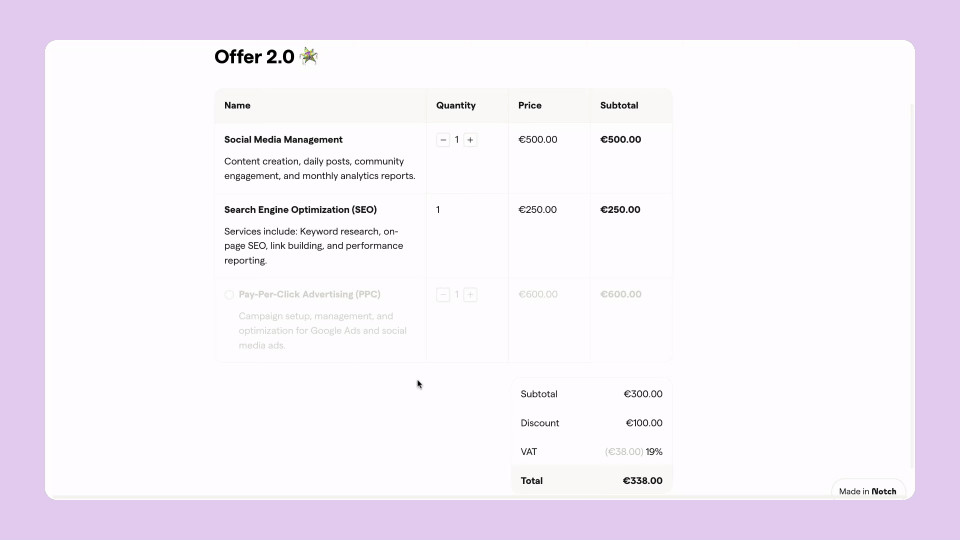The height and width of the screenshot is (540, 960).
Task: Select the Search Engine Optimization (SEO) title
Action: [301, 209]
